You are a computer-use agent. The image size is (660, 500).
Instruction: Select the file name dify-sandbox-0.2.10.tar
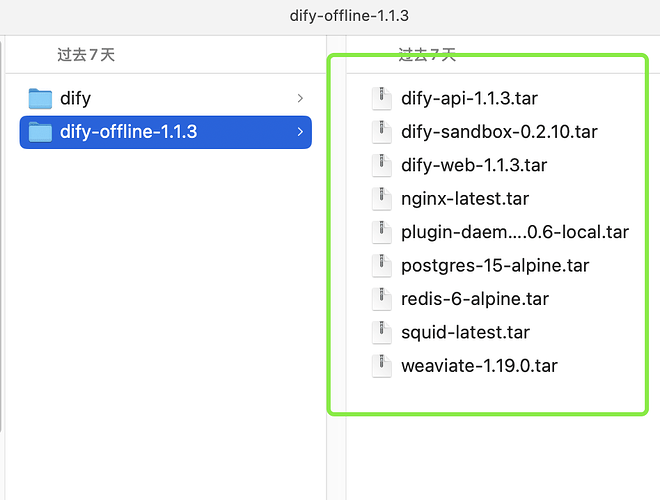tap(499, 132)
